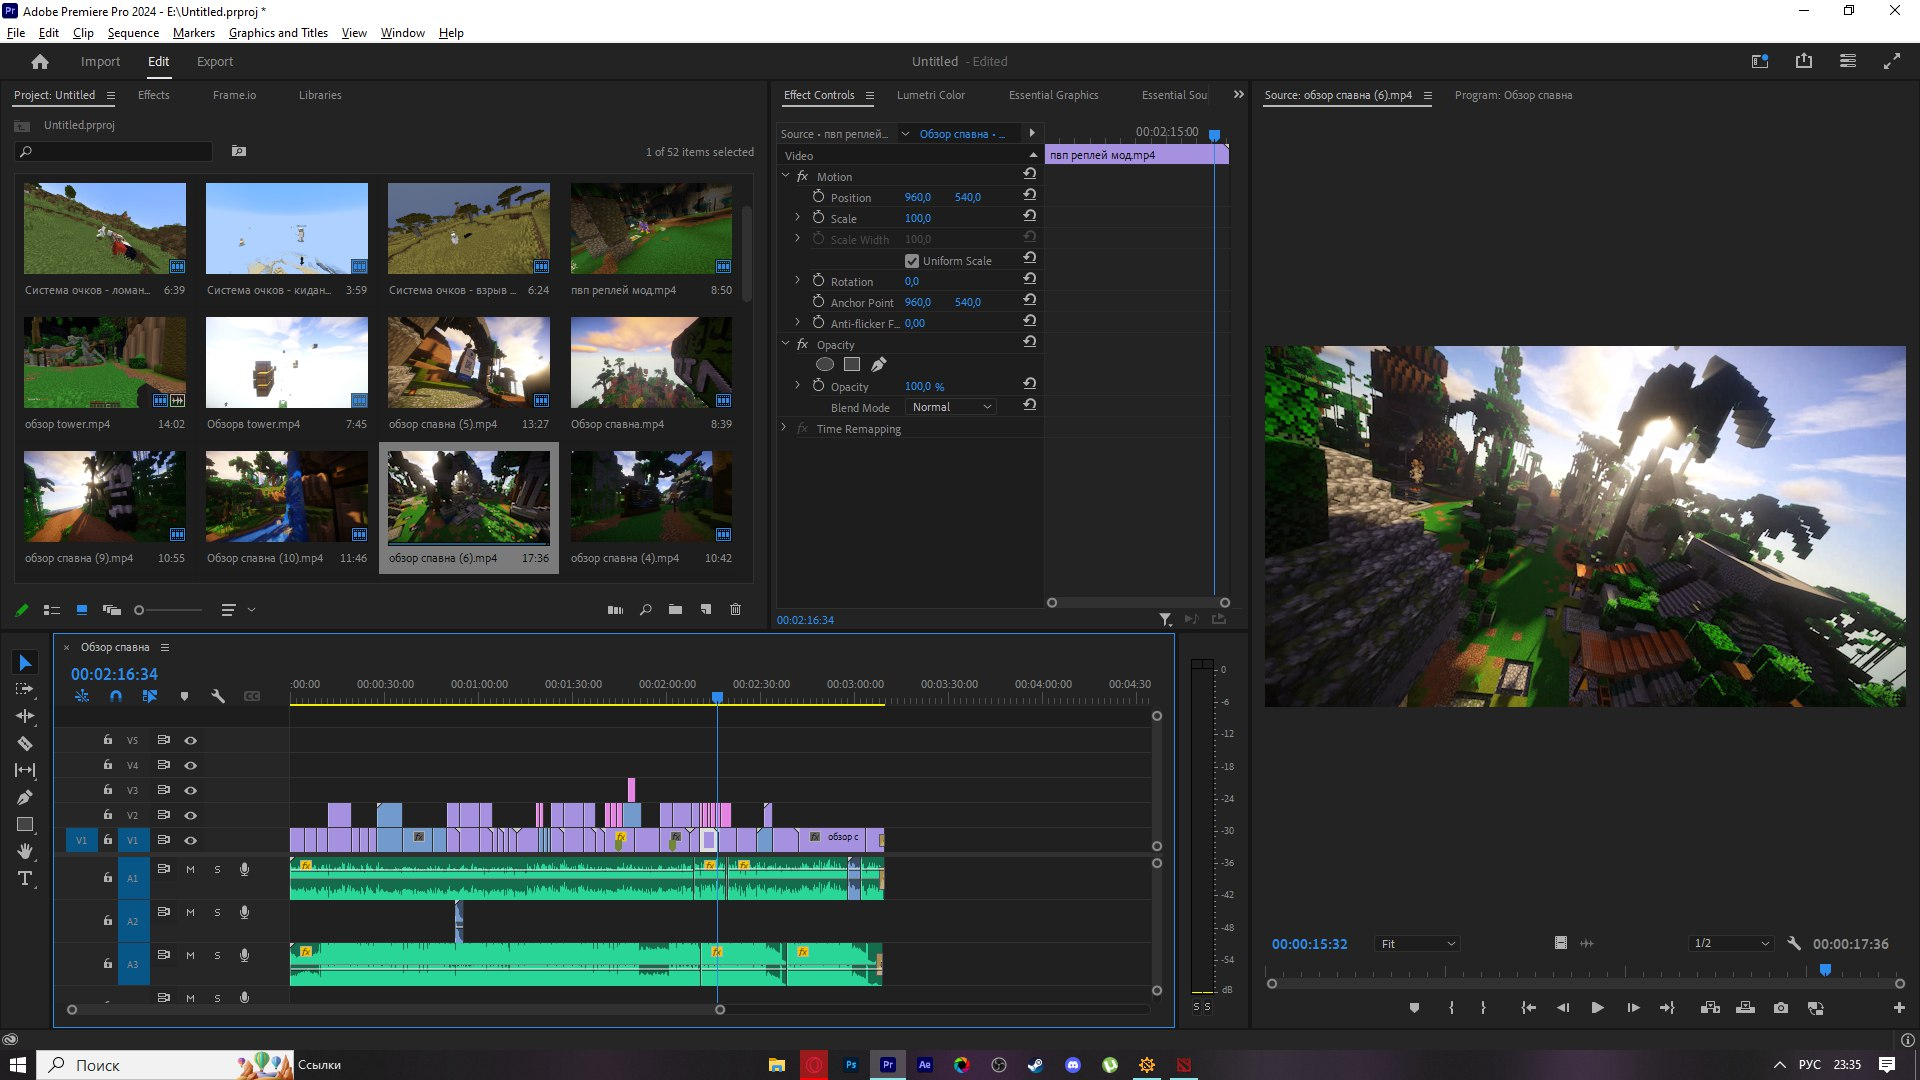Open New Bin in Project panel
1920x1080 pixels.
[675, 609]
